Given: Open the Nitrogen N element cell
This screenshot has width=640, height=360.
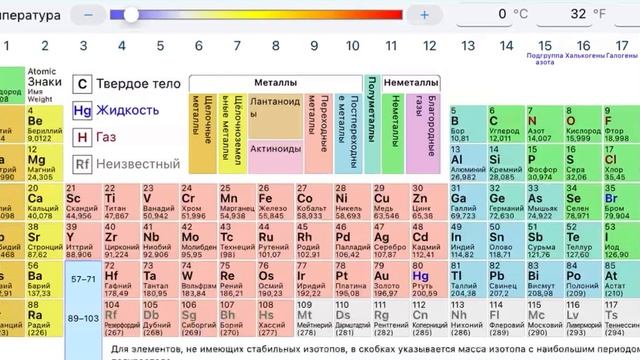Looking at the screenshot, I should click(x=544, y=124).
